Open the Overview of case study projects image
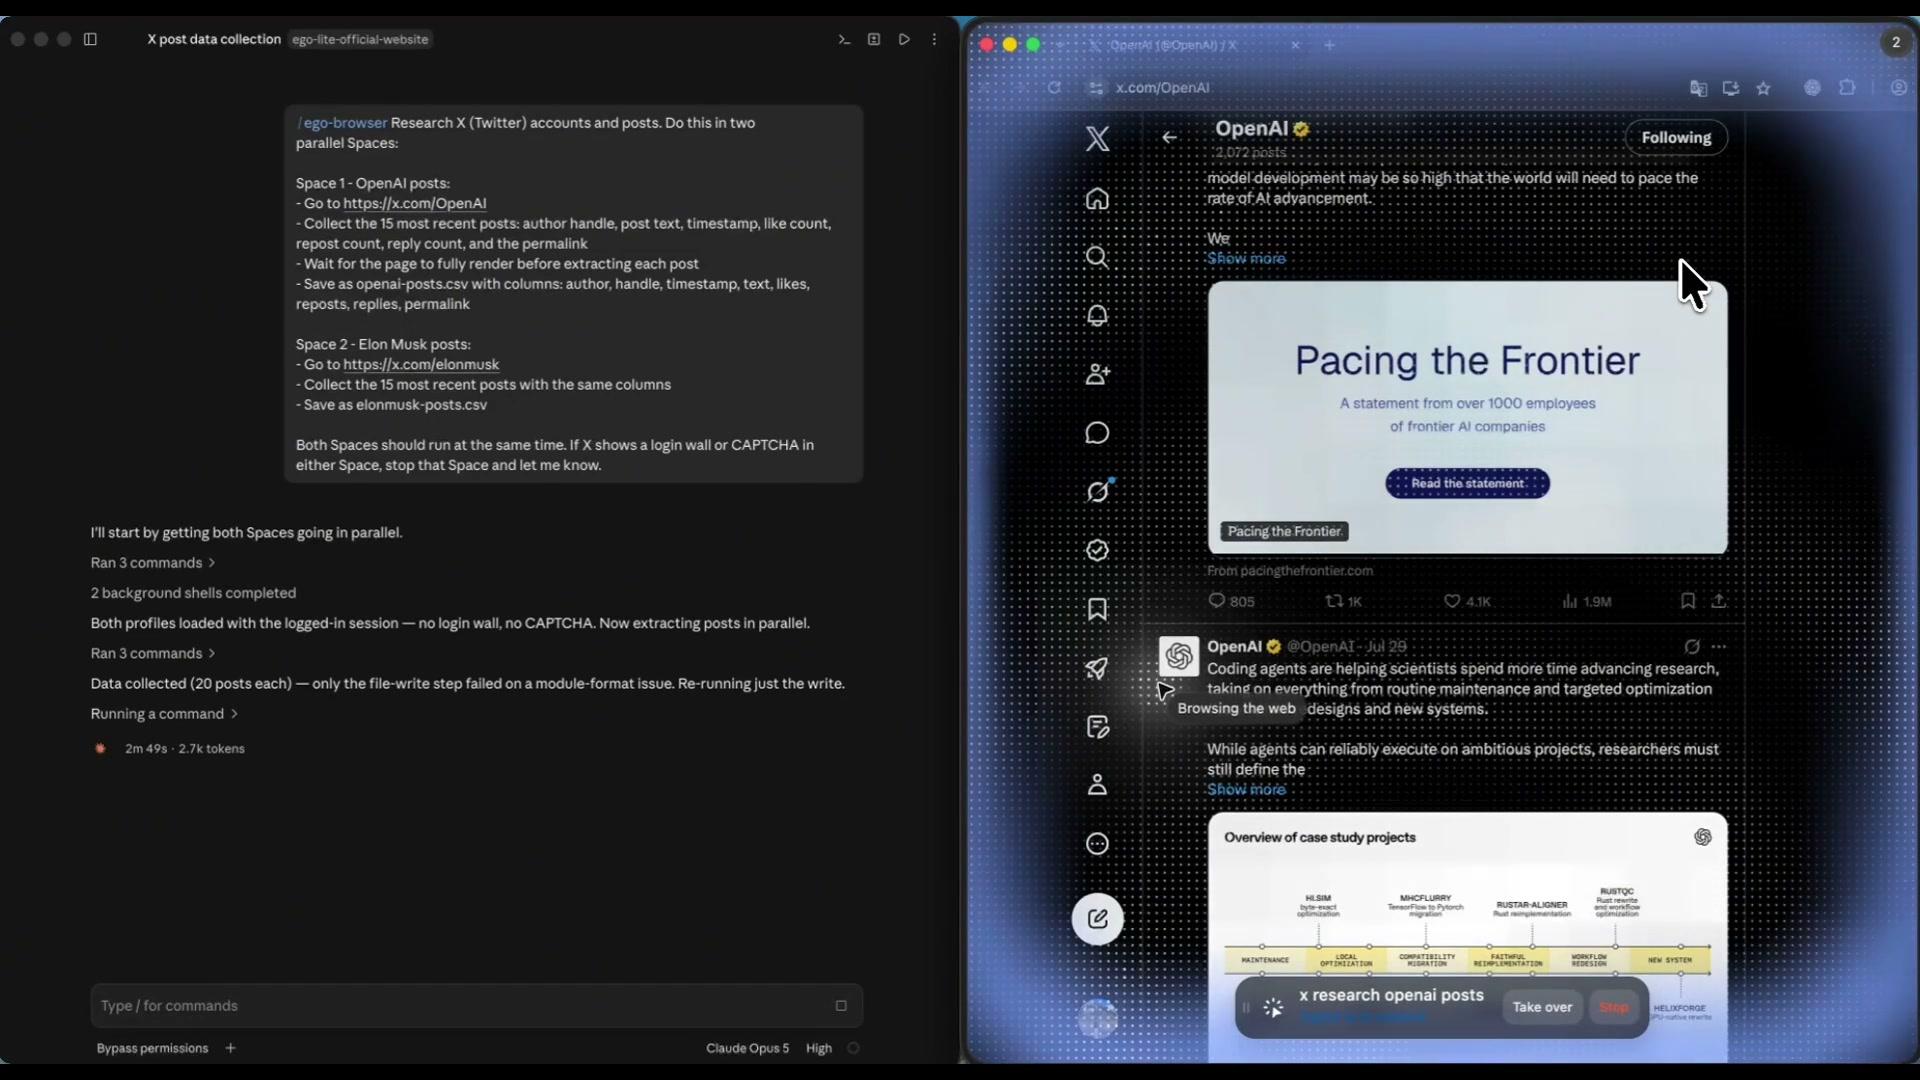The width and height of the screenshot is (1920, 1080). [x=1467, y=936]
